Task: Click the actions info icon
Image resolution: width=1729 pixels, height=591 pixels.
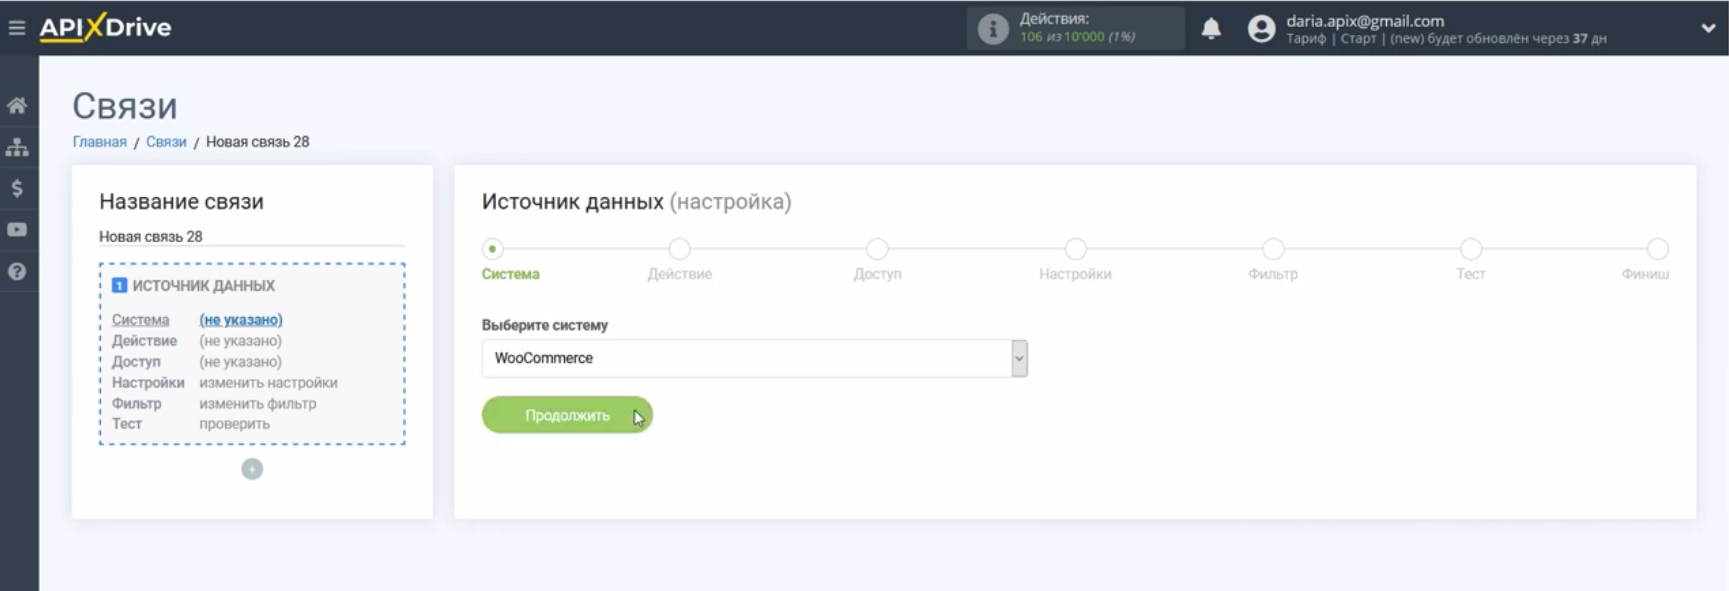Action: coord(992,29)
